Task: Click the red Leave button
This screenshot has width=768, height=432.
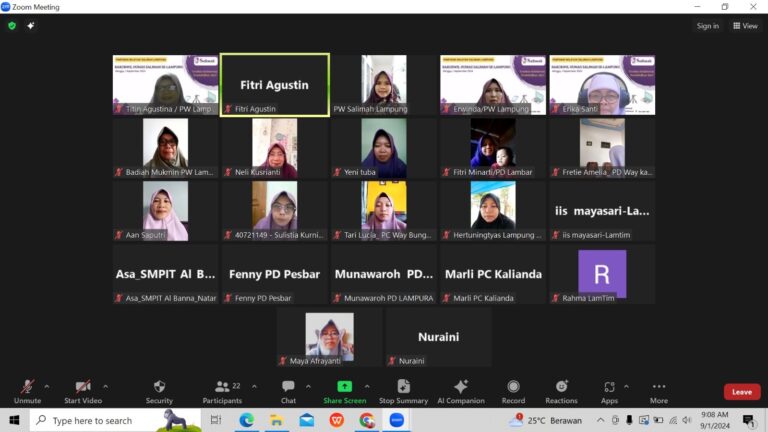Action: tap(742, 392)
